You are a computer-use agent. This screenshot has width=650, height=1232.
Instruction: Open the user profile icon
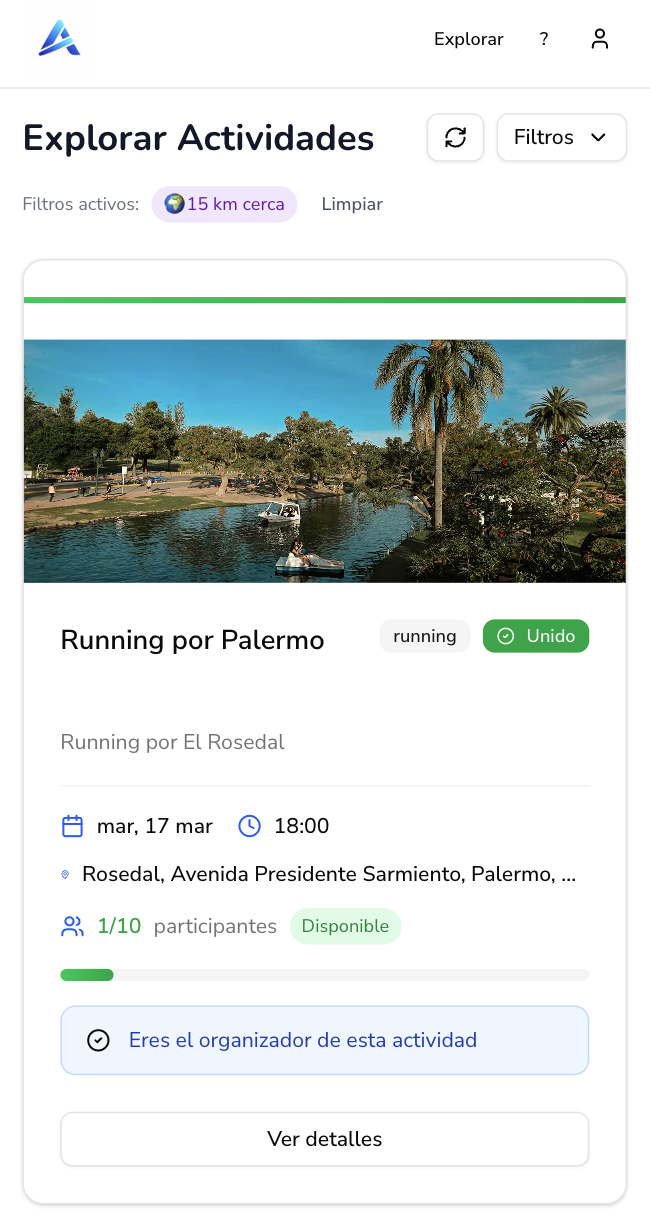[x=599, y=39]
